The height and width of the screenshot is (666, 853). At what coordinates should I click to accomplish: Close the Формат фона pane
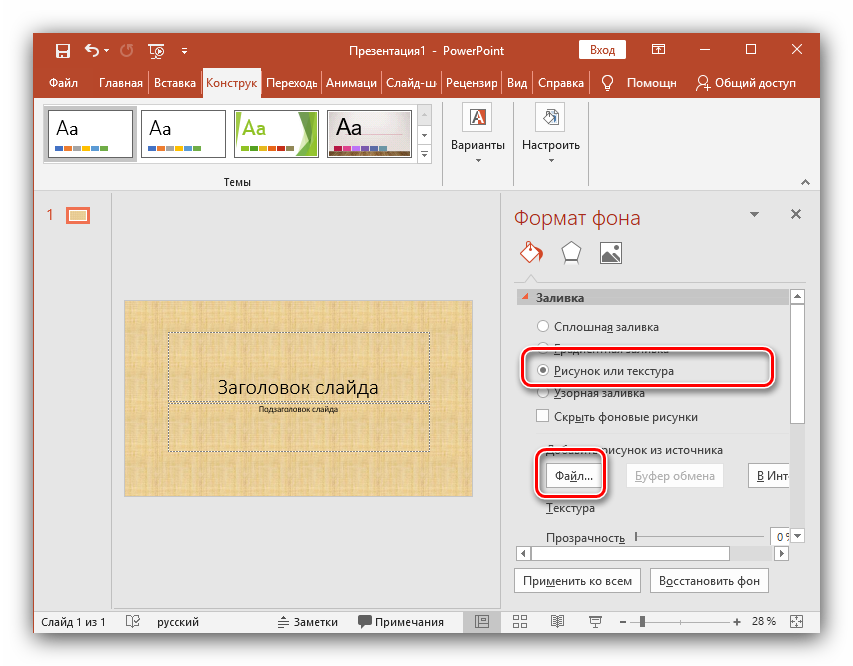point(796,214)
